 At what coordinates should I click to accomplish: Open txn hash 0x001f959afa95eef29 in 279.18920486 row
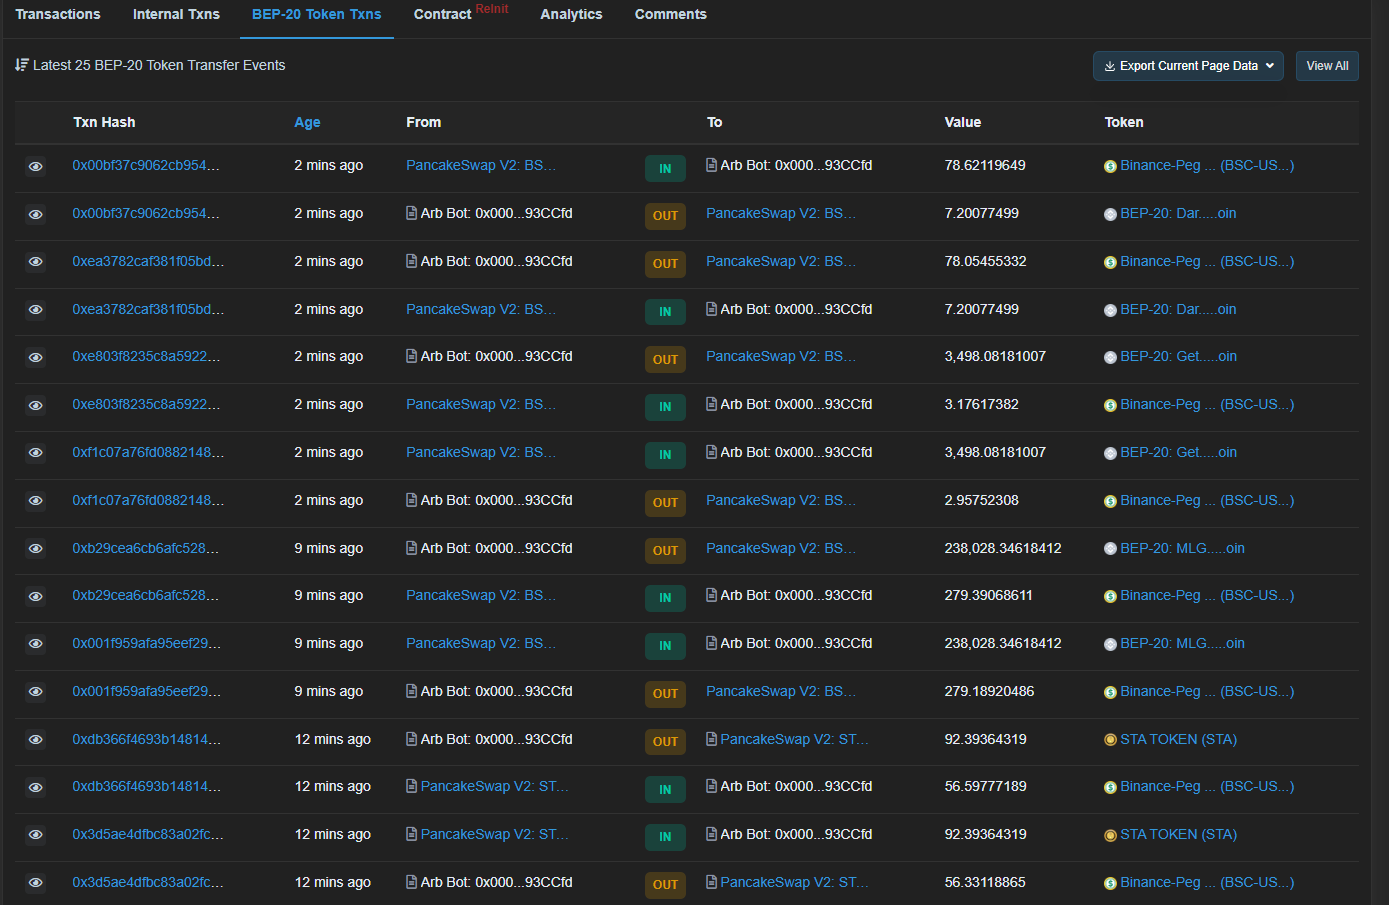coord(147,691)
